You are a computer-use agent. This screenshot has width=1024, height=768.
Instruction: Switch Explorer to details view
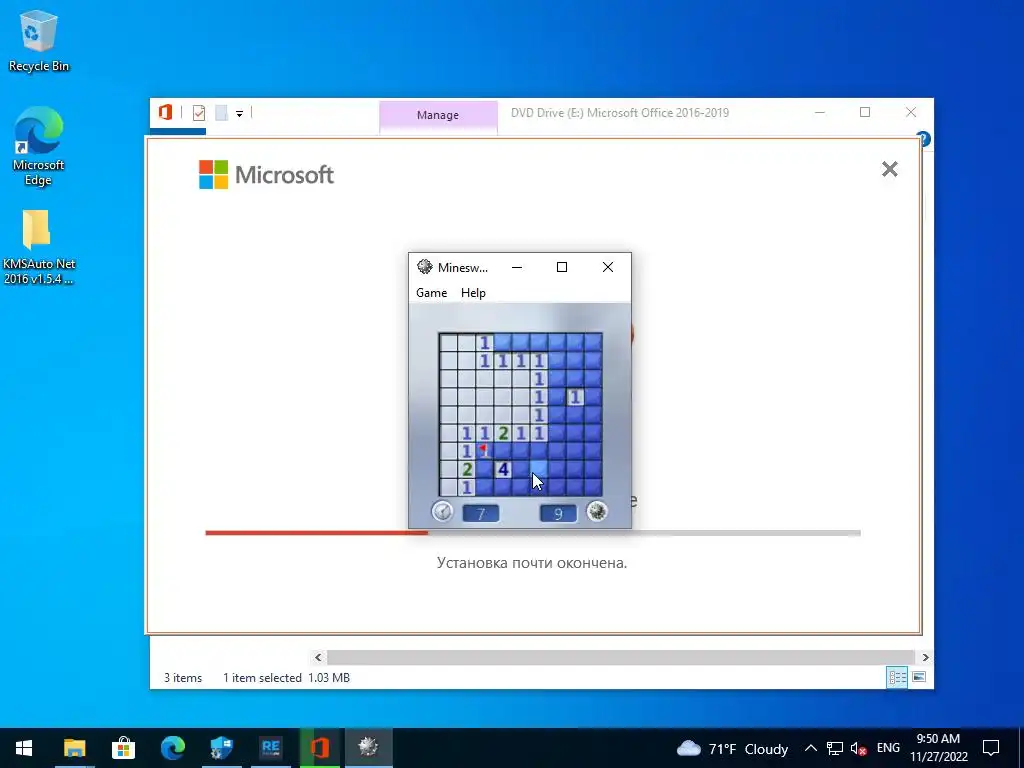coord(897,677)
